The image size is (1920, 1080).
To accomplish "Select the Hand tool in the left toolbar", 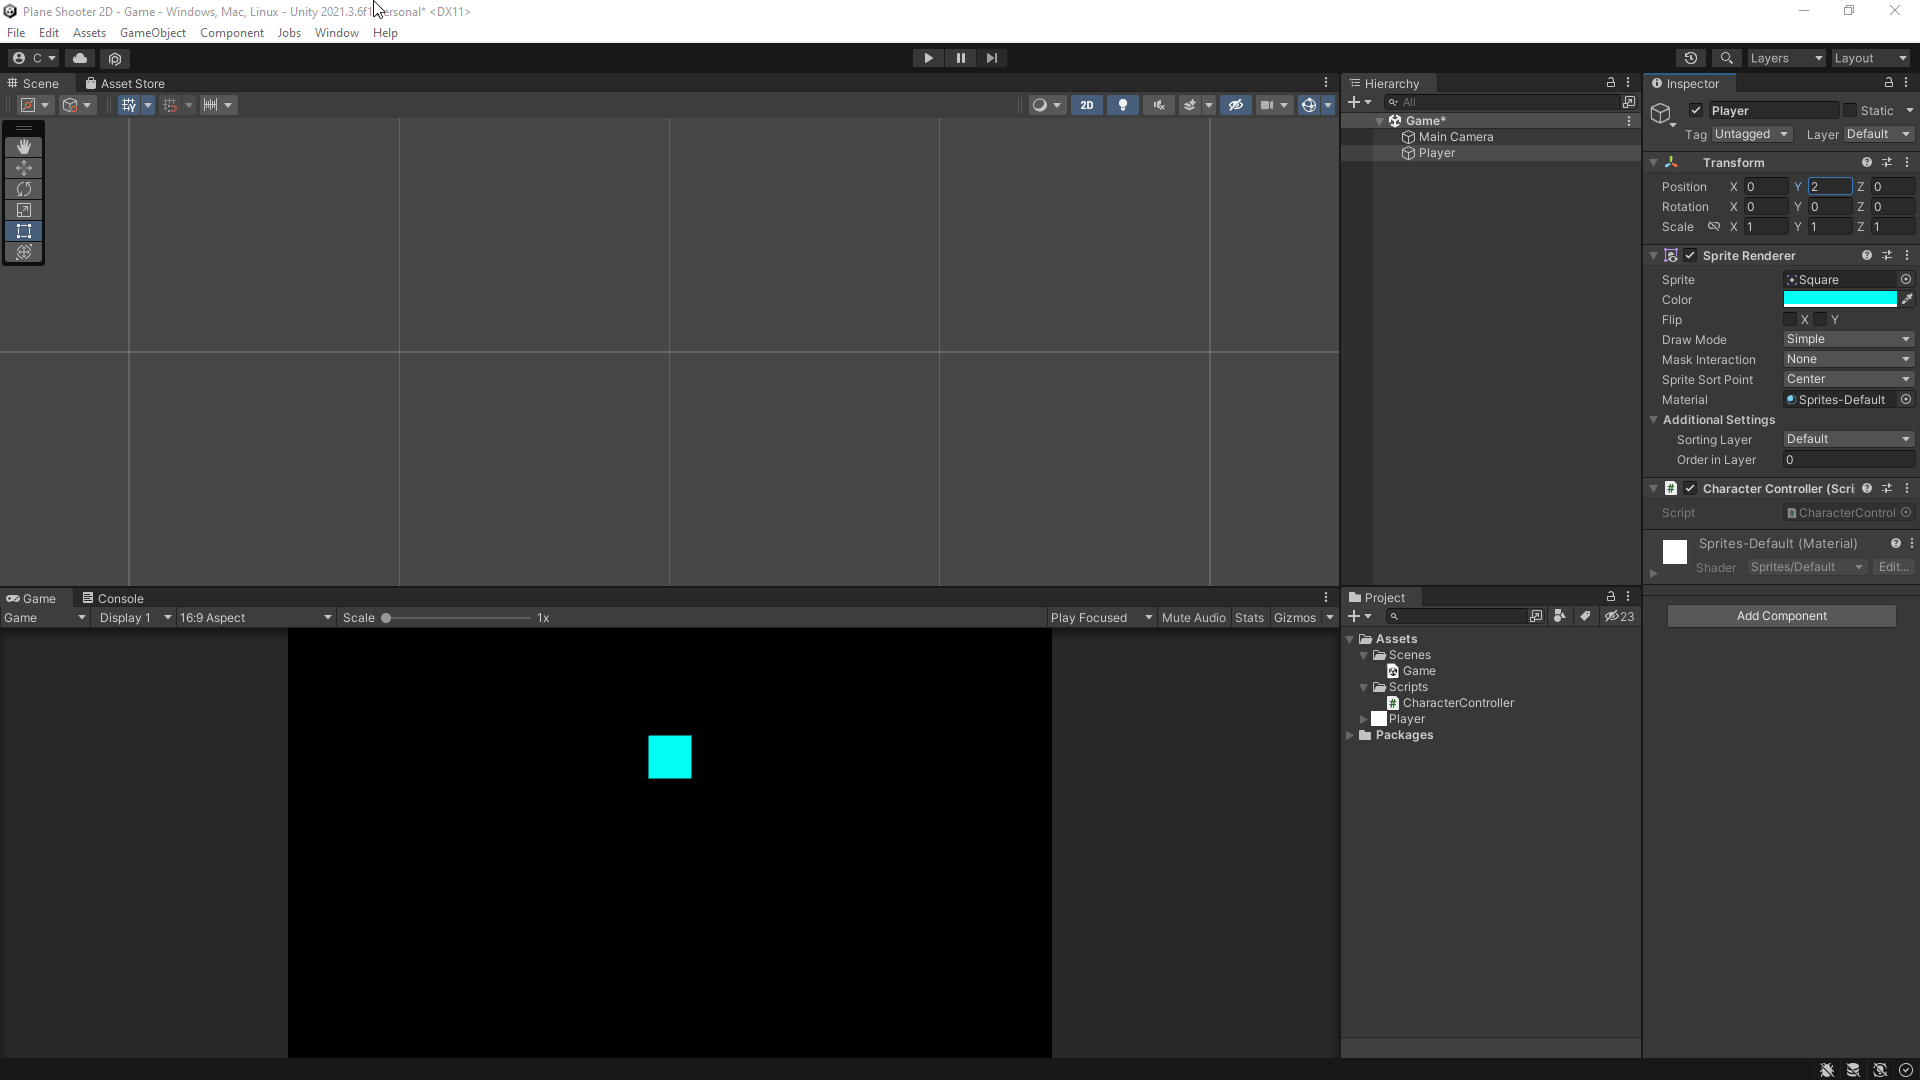I will [x=24, y=146].
